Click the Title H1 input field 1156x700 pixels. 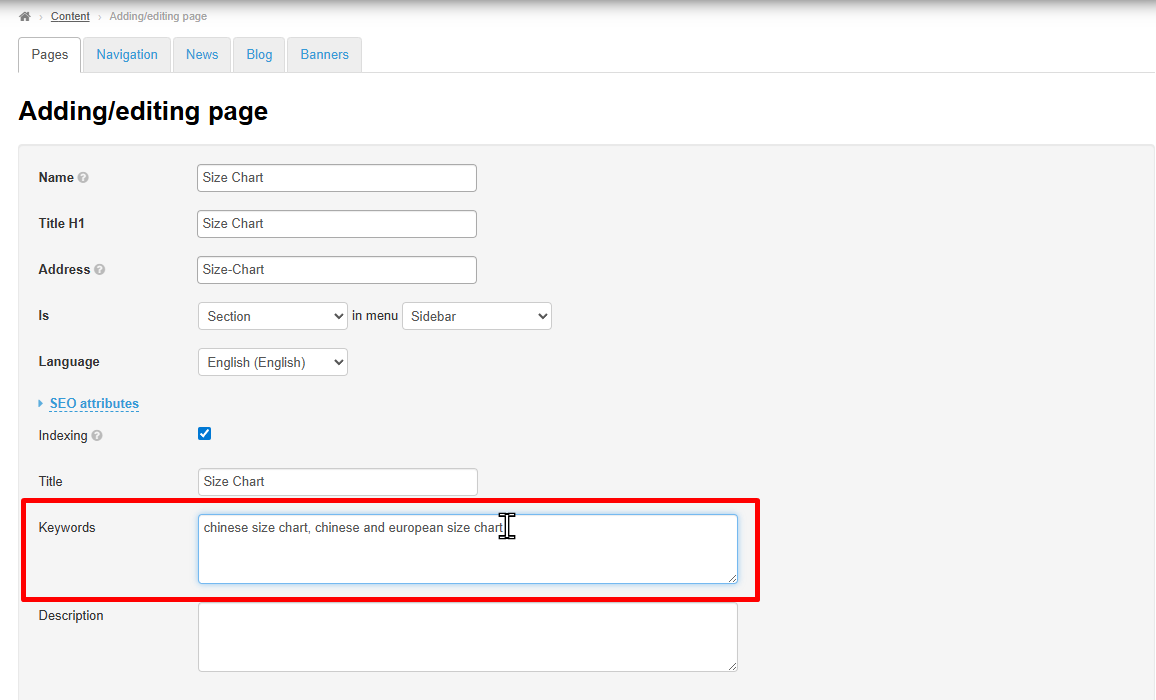[x=337, y=224]
